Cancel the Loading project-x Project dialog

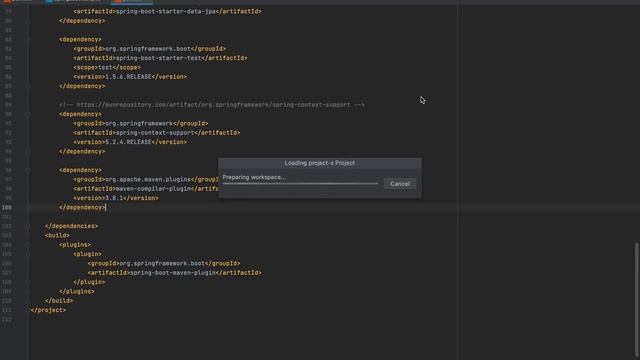click(x=400, y=184)
